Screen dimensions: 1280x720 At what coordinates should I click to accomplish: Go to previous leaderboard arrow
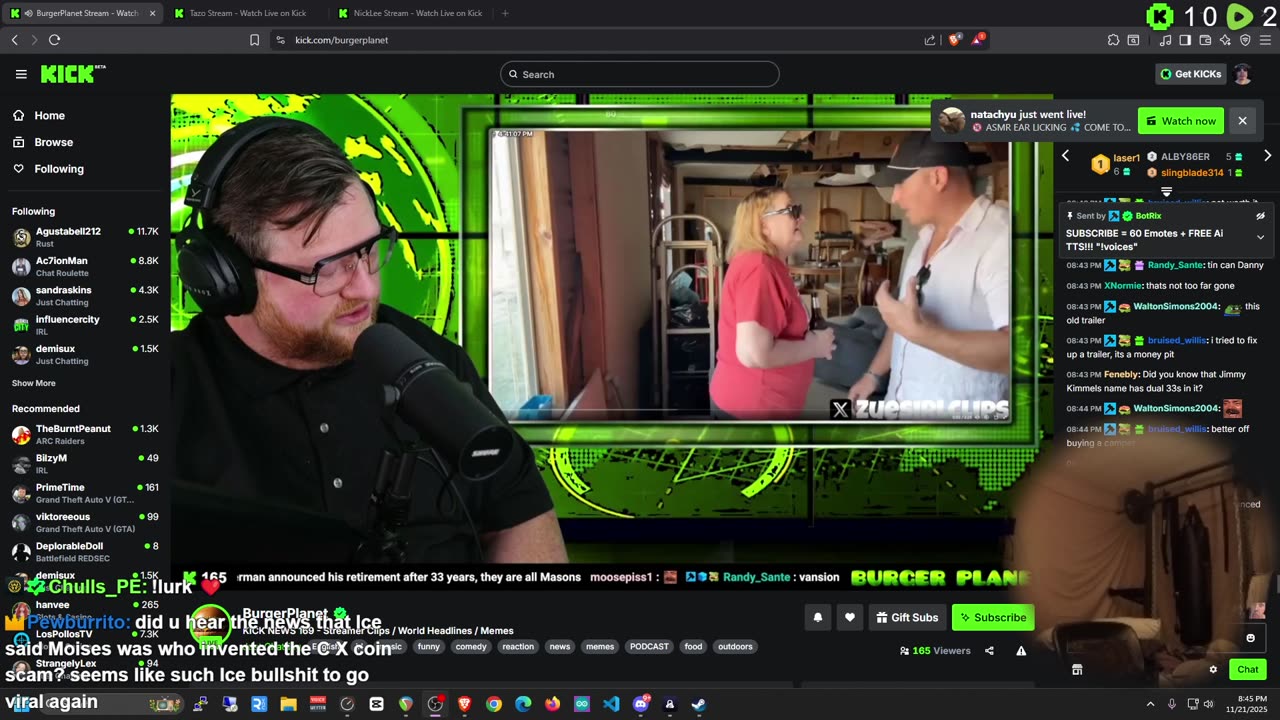coord(1065,156)
